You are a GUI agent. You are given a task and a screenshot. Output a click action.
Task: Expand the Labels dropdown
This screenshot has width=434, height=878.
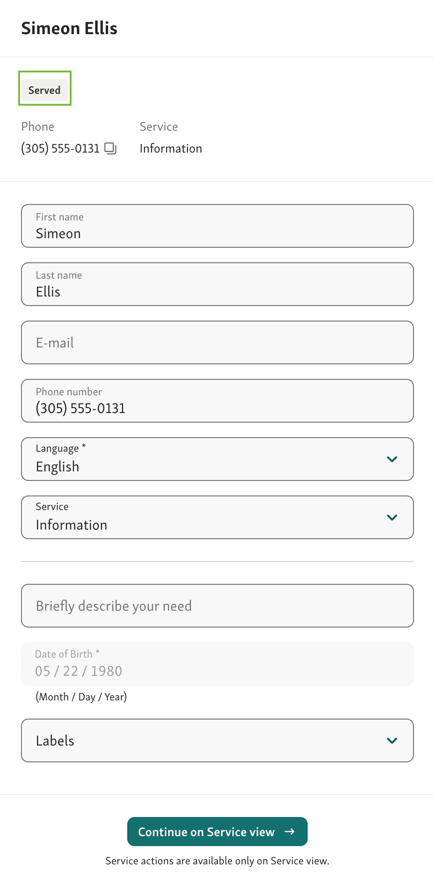[217, 741]
